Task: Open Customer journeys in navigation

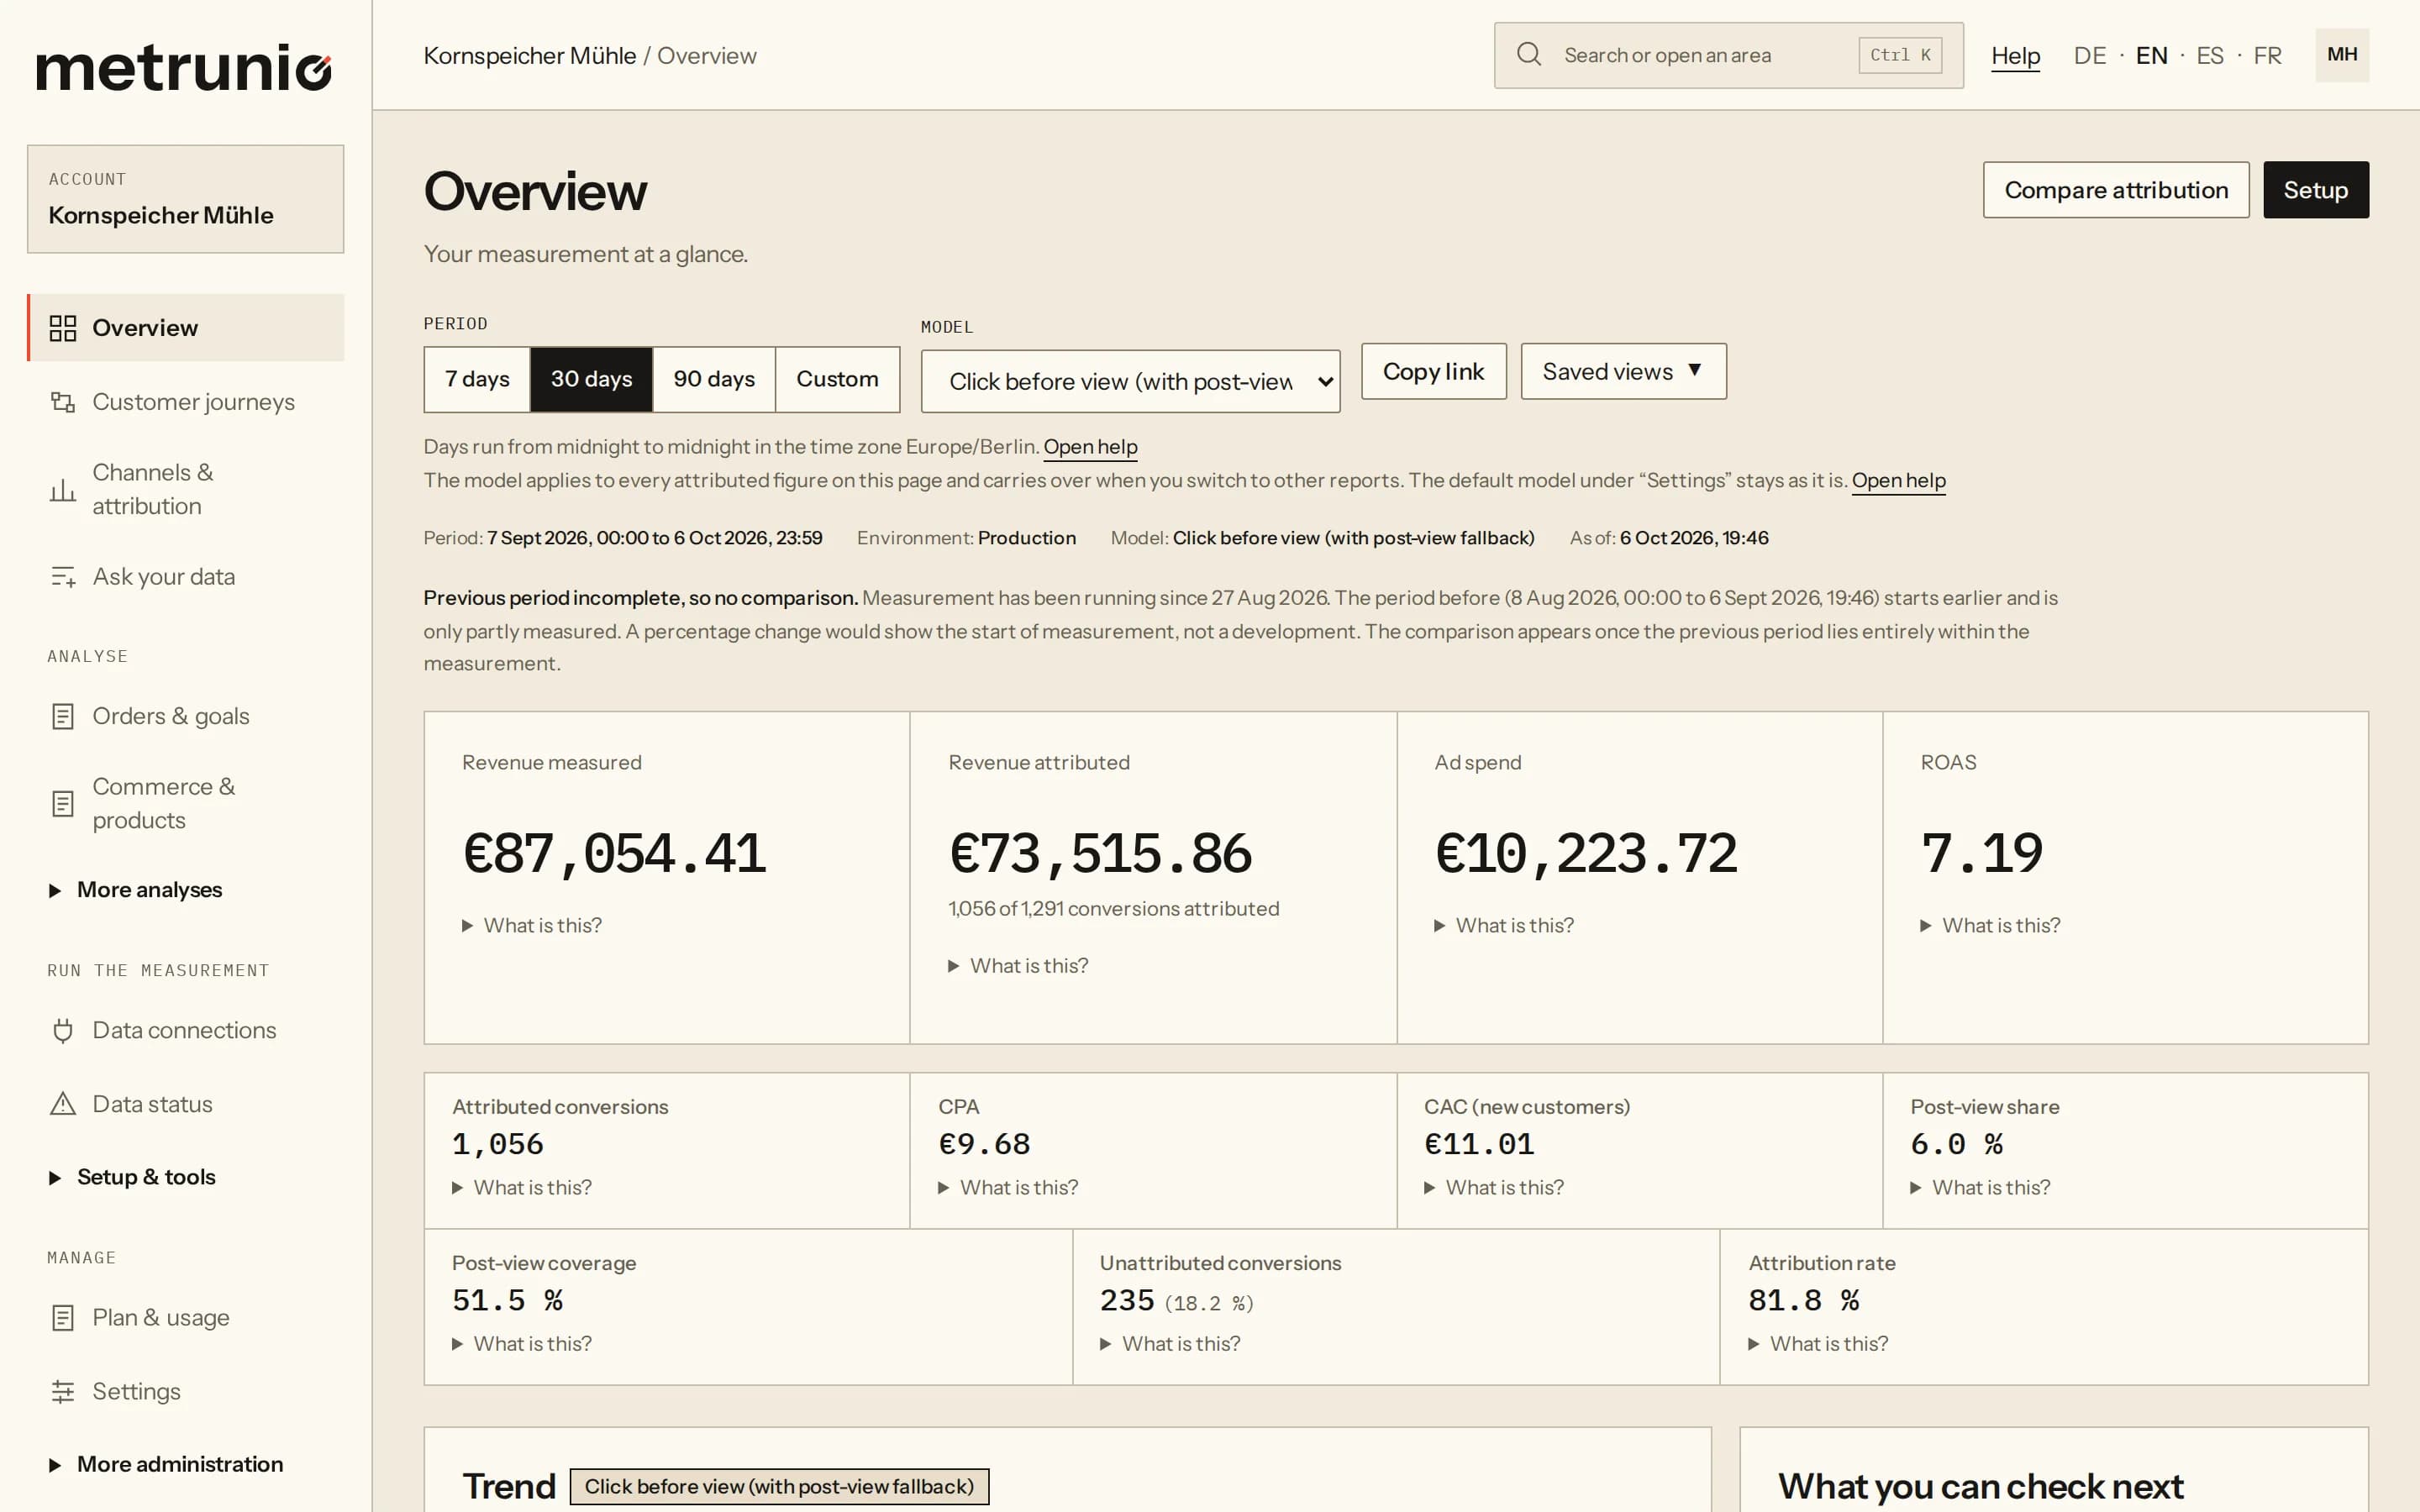Action: (x=186, y=402)
